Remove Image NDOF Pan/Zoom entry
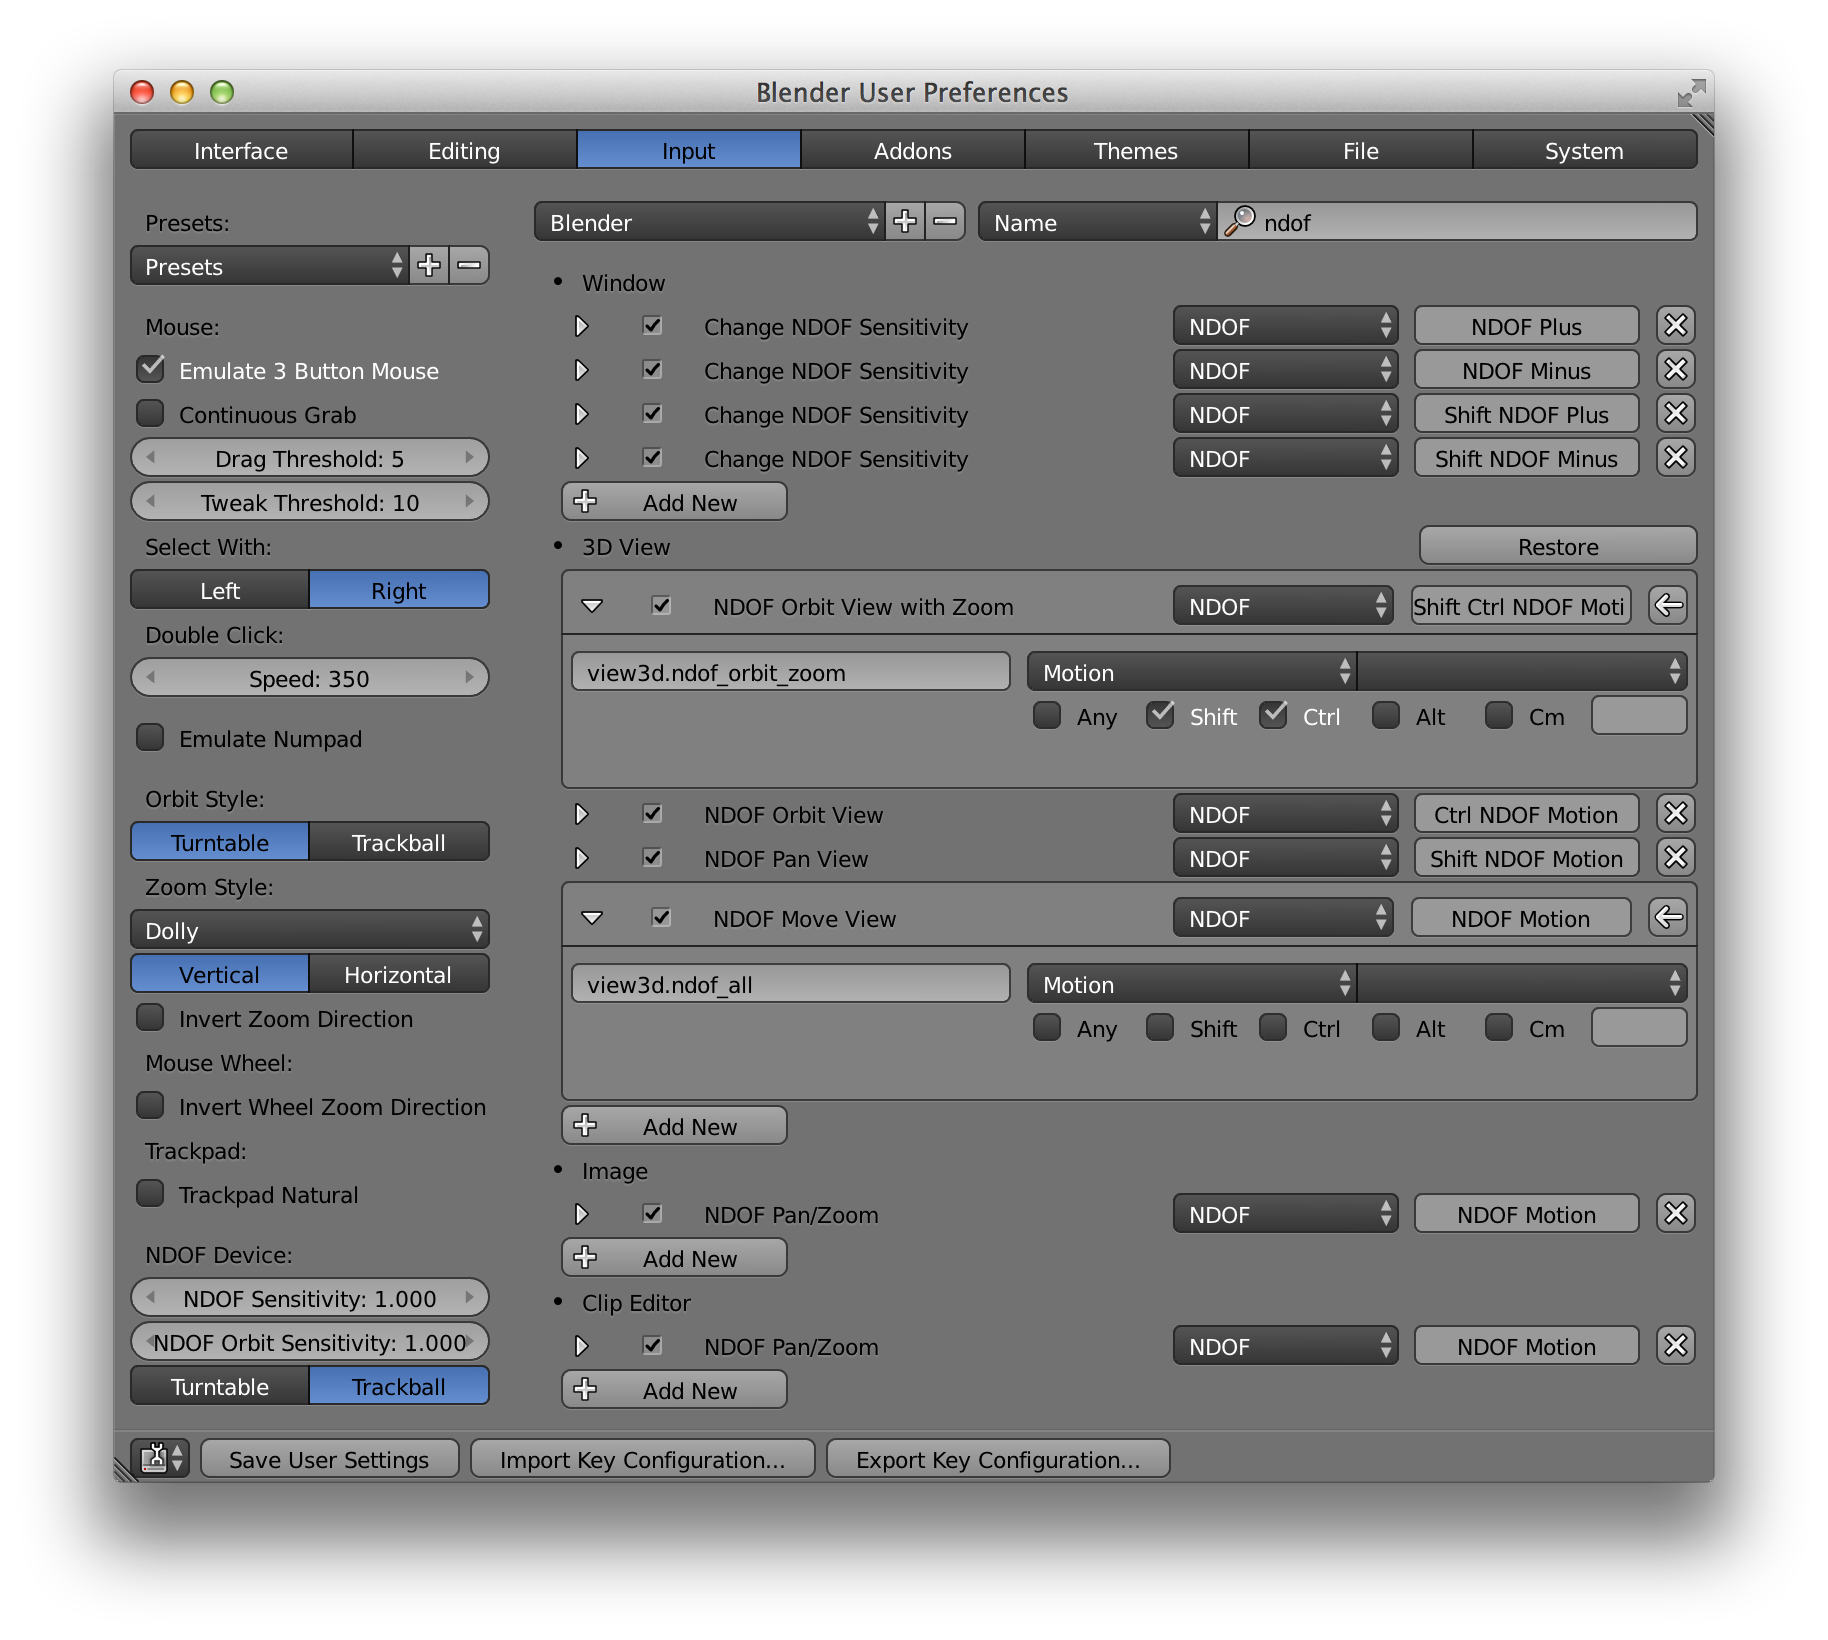1828x1640 pixels. point(1675,1214)
